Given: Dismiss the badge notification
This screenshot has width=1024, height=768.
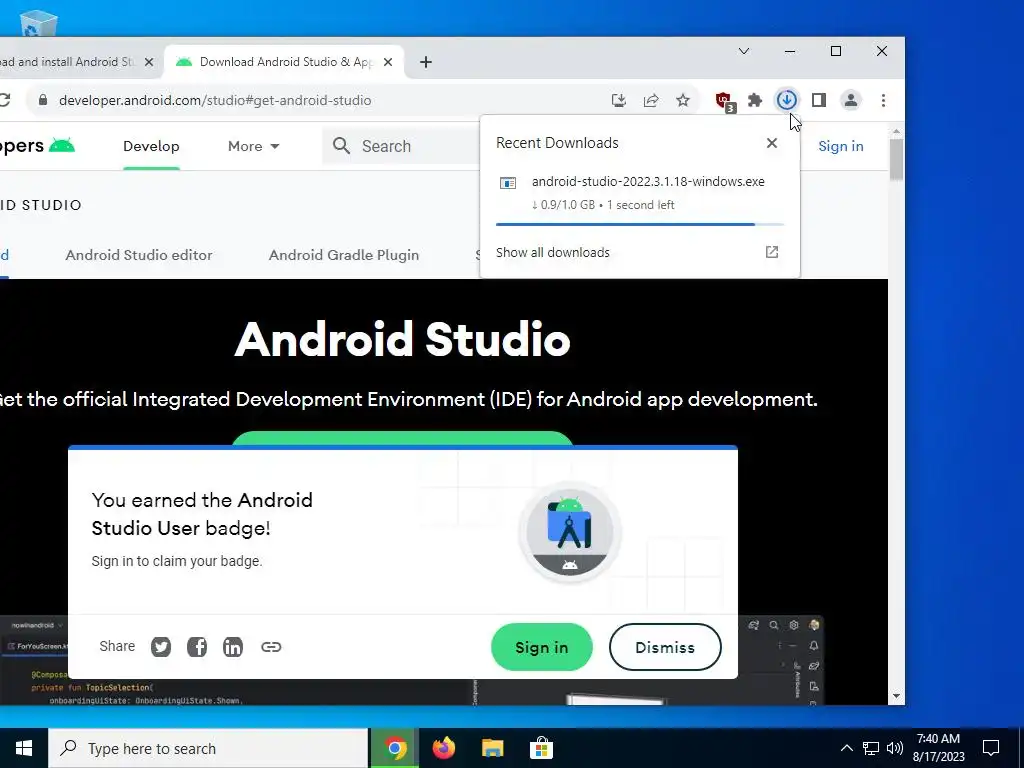Looking at the screenshot, I should point(665,647).
